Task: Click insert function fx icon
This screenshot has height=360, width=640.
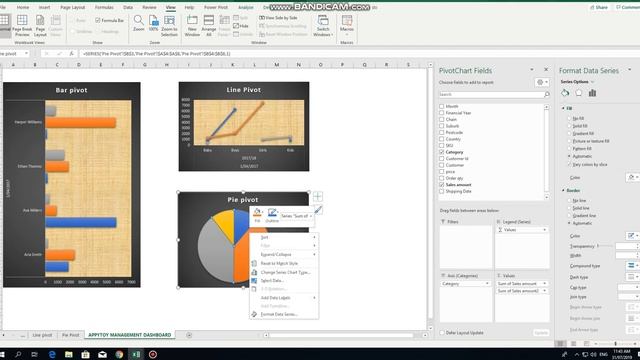Action: tap(71, 53)
